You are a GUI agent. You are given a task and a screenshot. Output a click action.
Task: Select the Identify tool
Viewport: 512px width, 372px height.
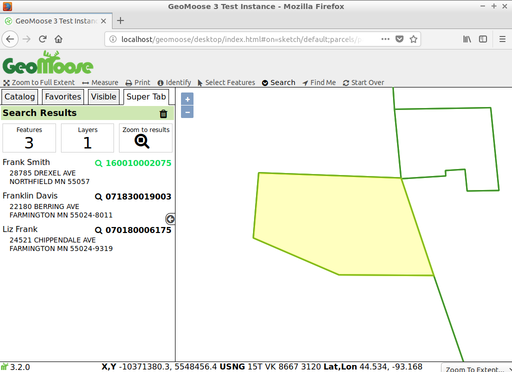(174, 82)
